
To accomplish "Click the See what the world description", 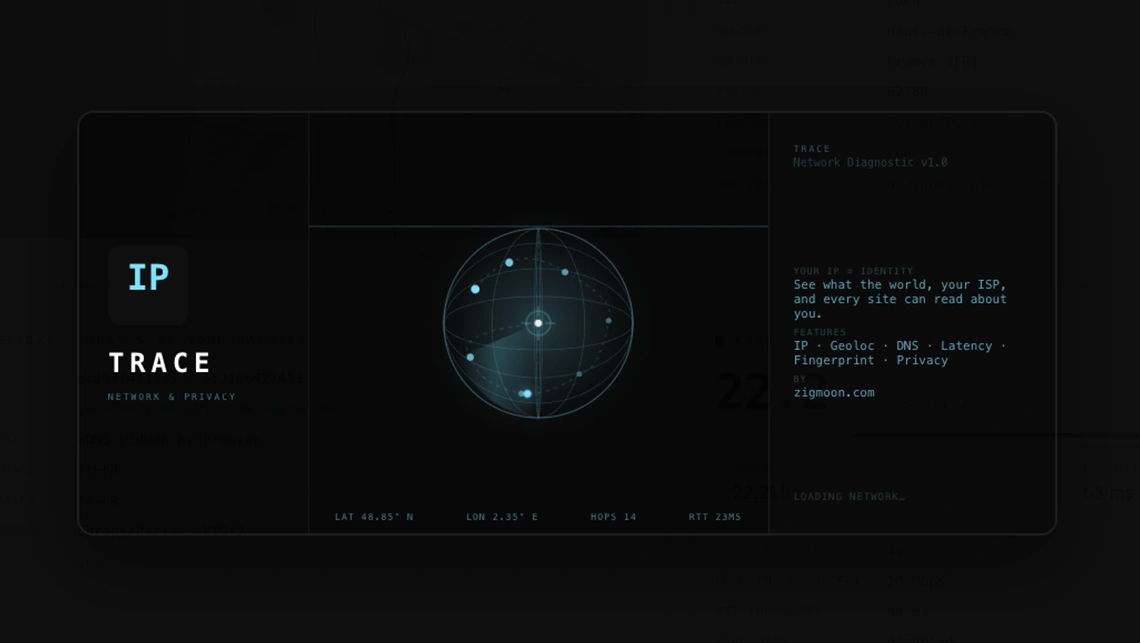I will pyautogui.click(x=900, y=299).
